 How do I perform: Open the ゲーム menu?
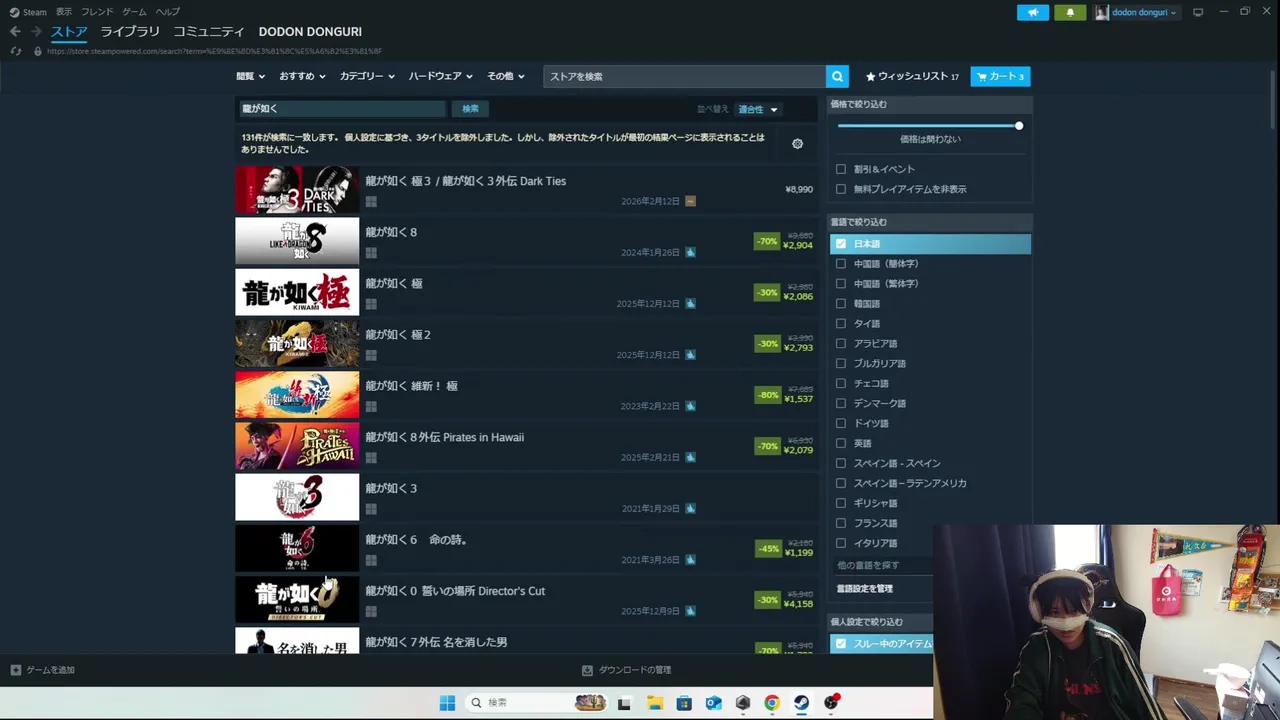tap(134, 12)
